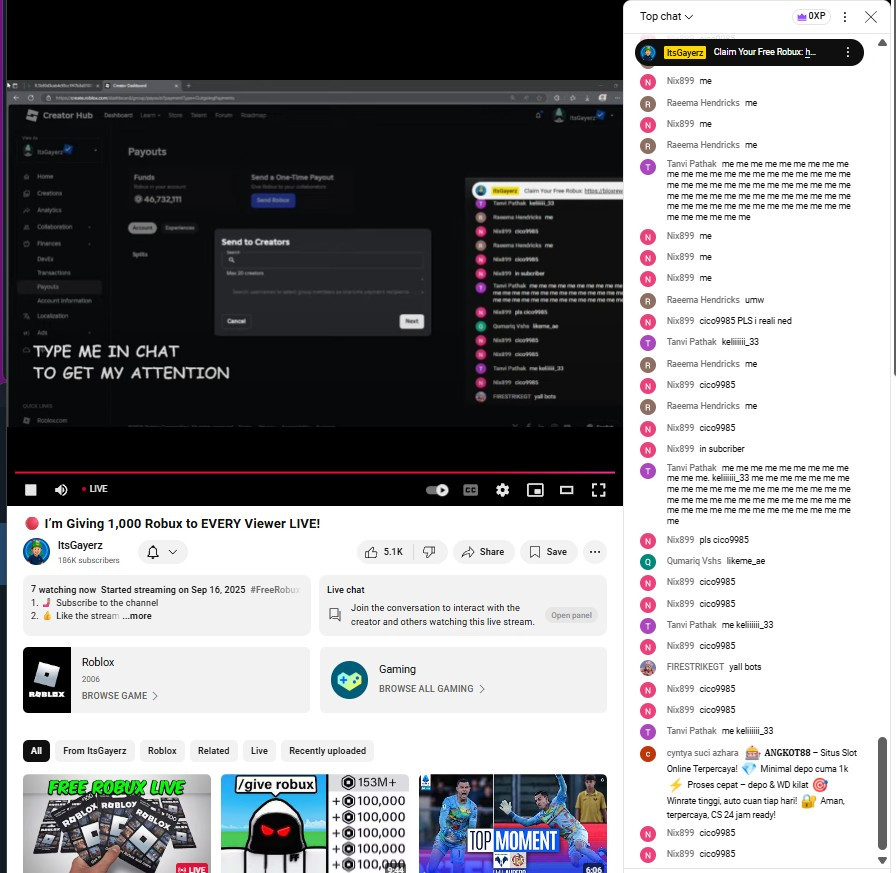Select the All filter chip
896x873 pixels.
(x=37, y=751)
